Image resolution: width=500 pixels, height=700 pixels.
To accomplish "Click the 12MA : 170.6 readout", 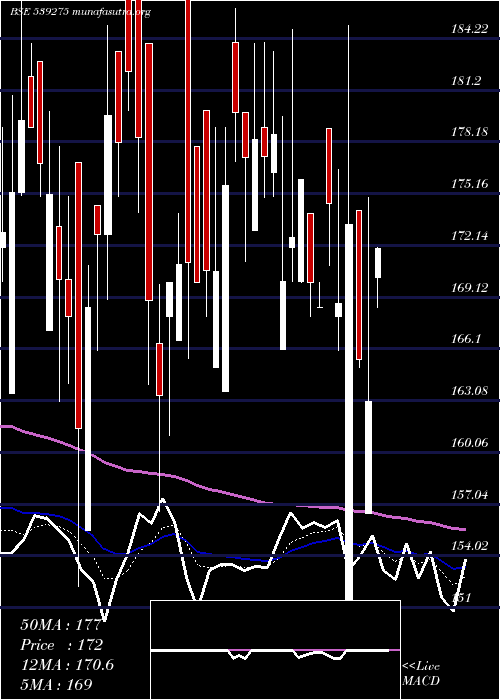I will [x=67, y=665].
